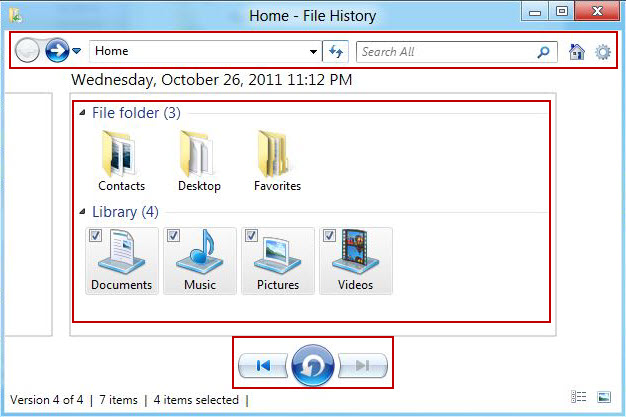Uncheck the Documents library checkbox
The width and height of the screenshot is (626, 417).
pyautogui.click(x=95, y=235)
